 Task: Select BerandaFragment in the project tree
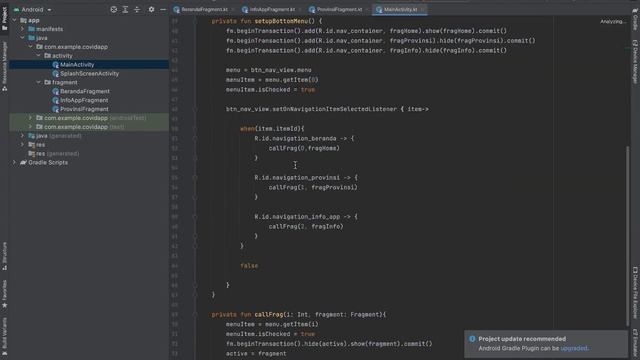(x=84, y=91)
